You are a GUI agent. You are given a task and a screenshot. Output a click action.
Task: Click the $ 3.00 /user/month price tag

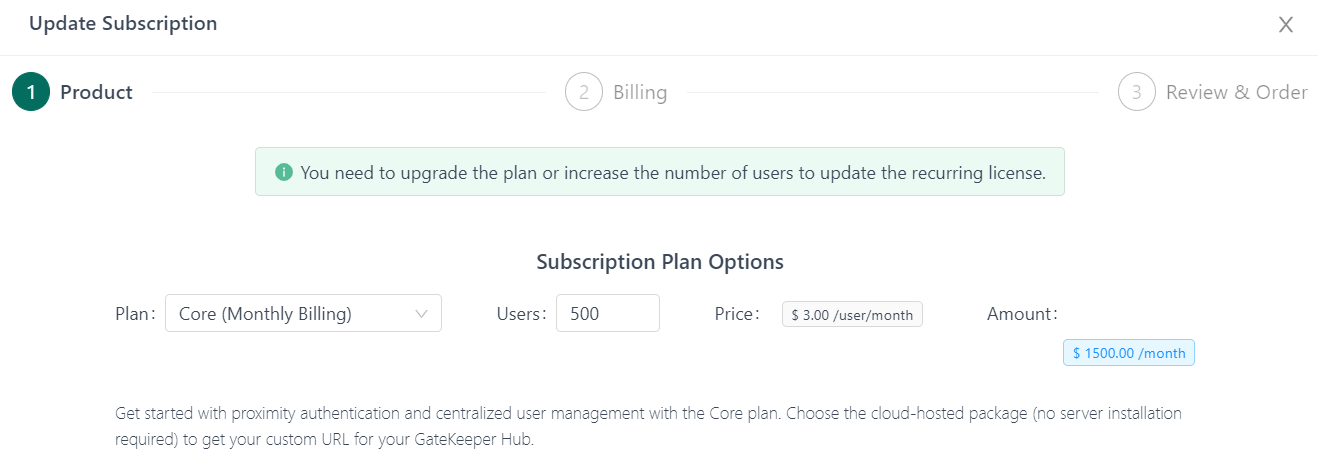click(852, 314)
